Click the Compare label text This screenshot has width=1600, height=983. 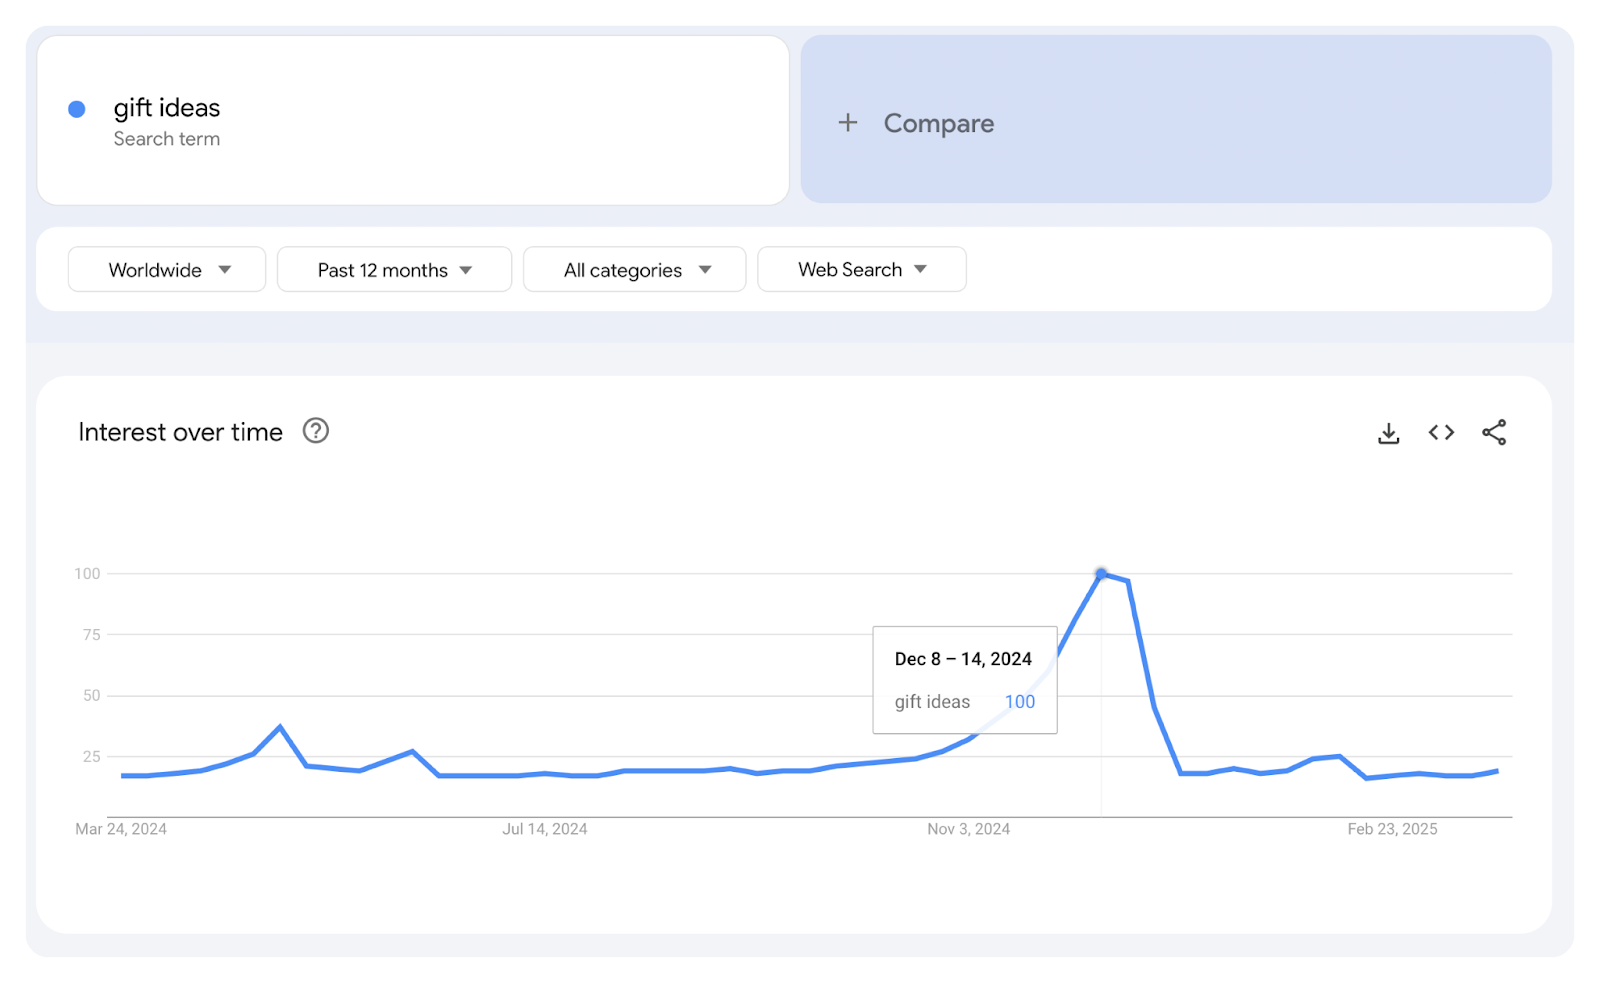point(938,123)
